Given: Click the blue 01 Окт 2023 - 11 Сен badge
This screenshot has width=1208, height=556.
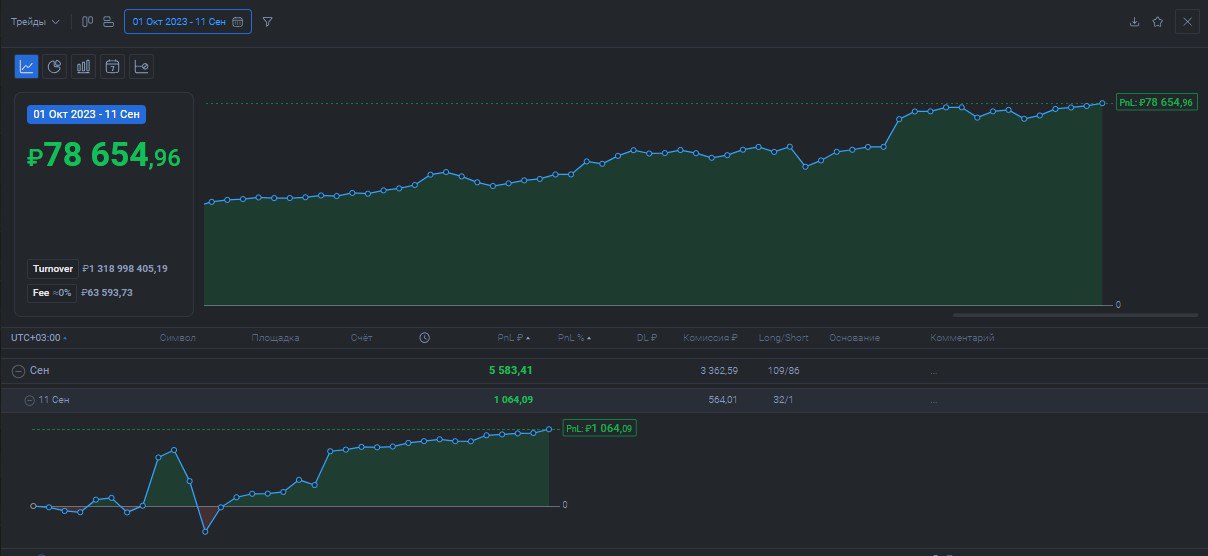Looking at the screenshot, I should (86, 114).
